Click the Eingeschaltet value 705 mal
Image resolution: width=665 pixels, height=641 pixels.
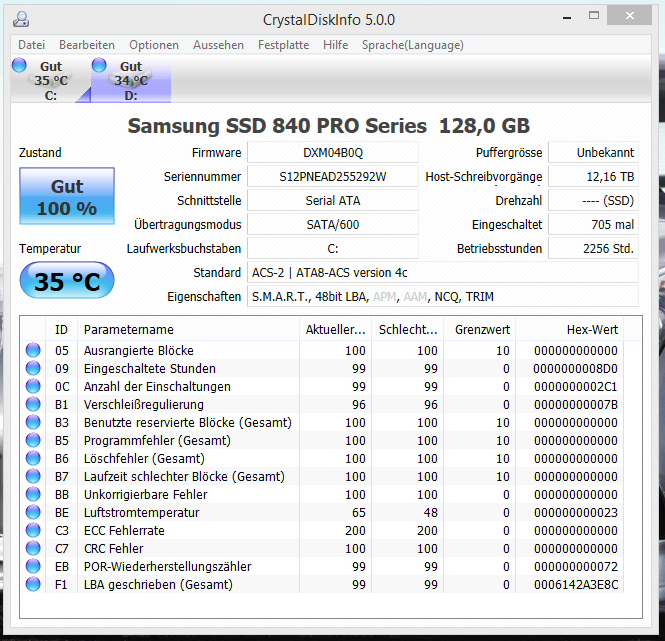coord(593,224)
